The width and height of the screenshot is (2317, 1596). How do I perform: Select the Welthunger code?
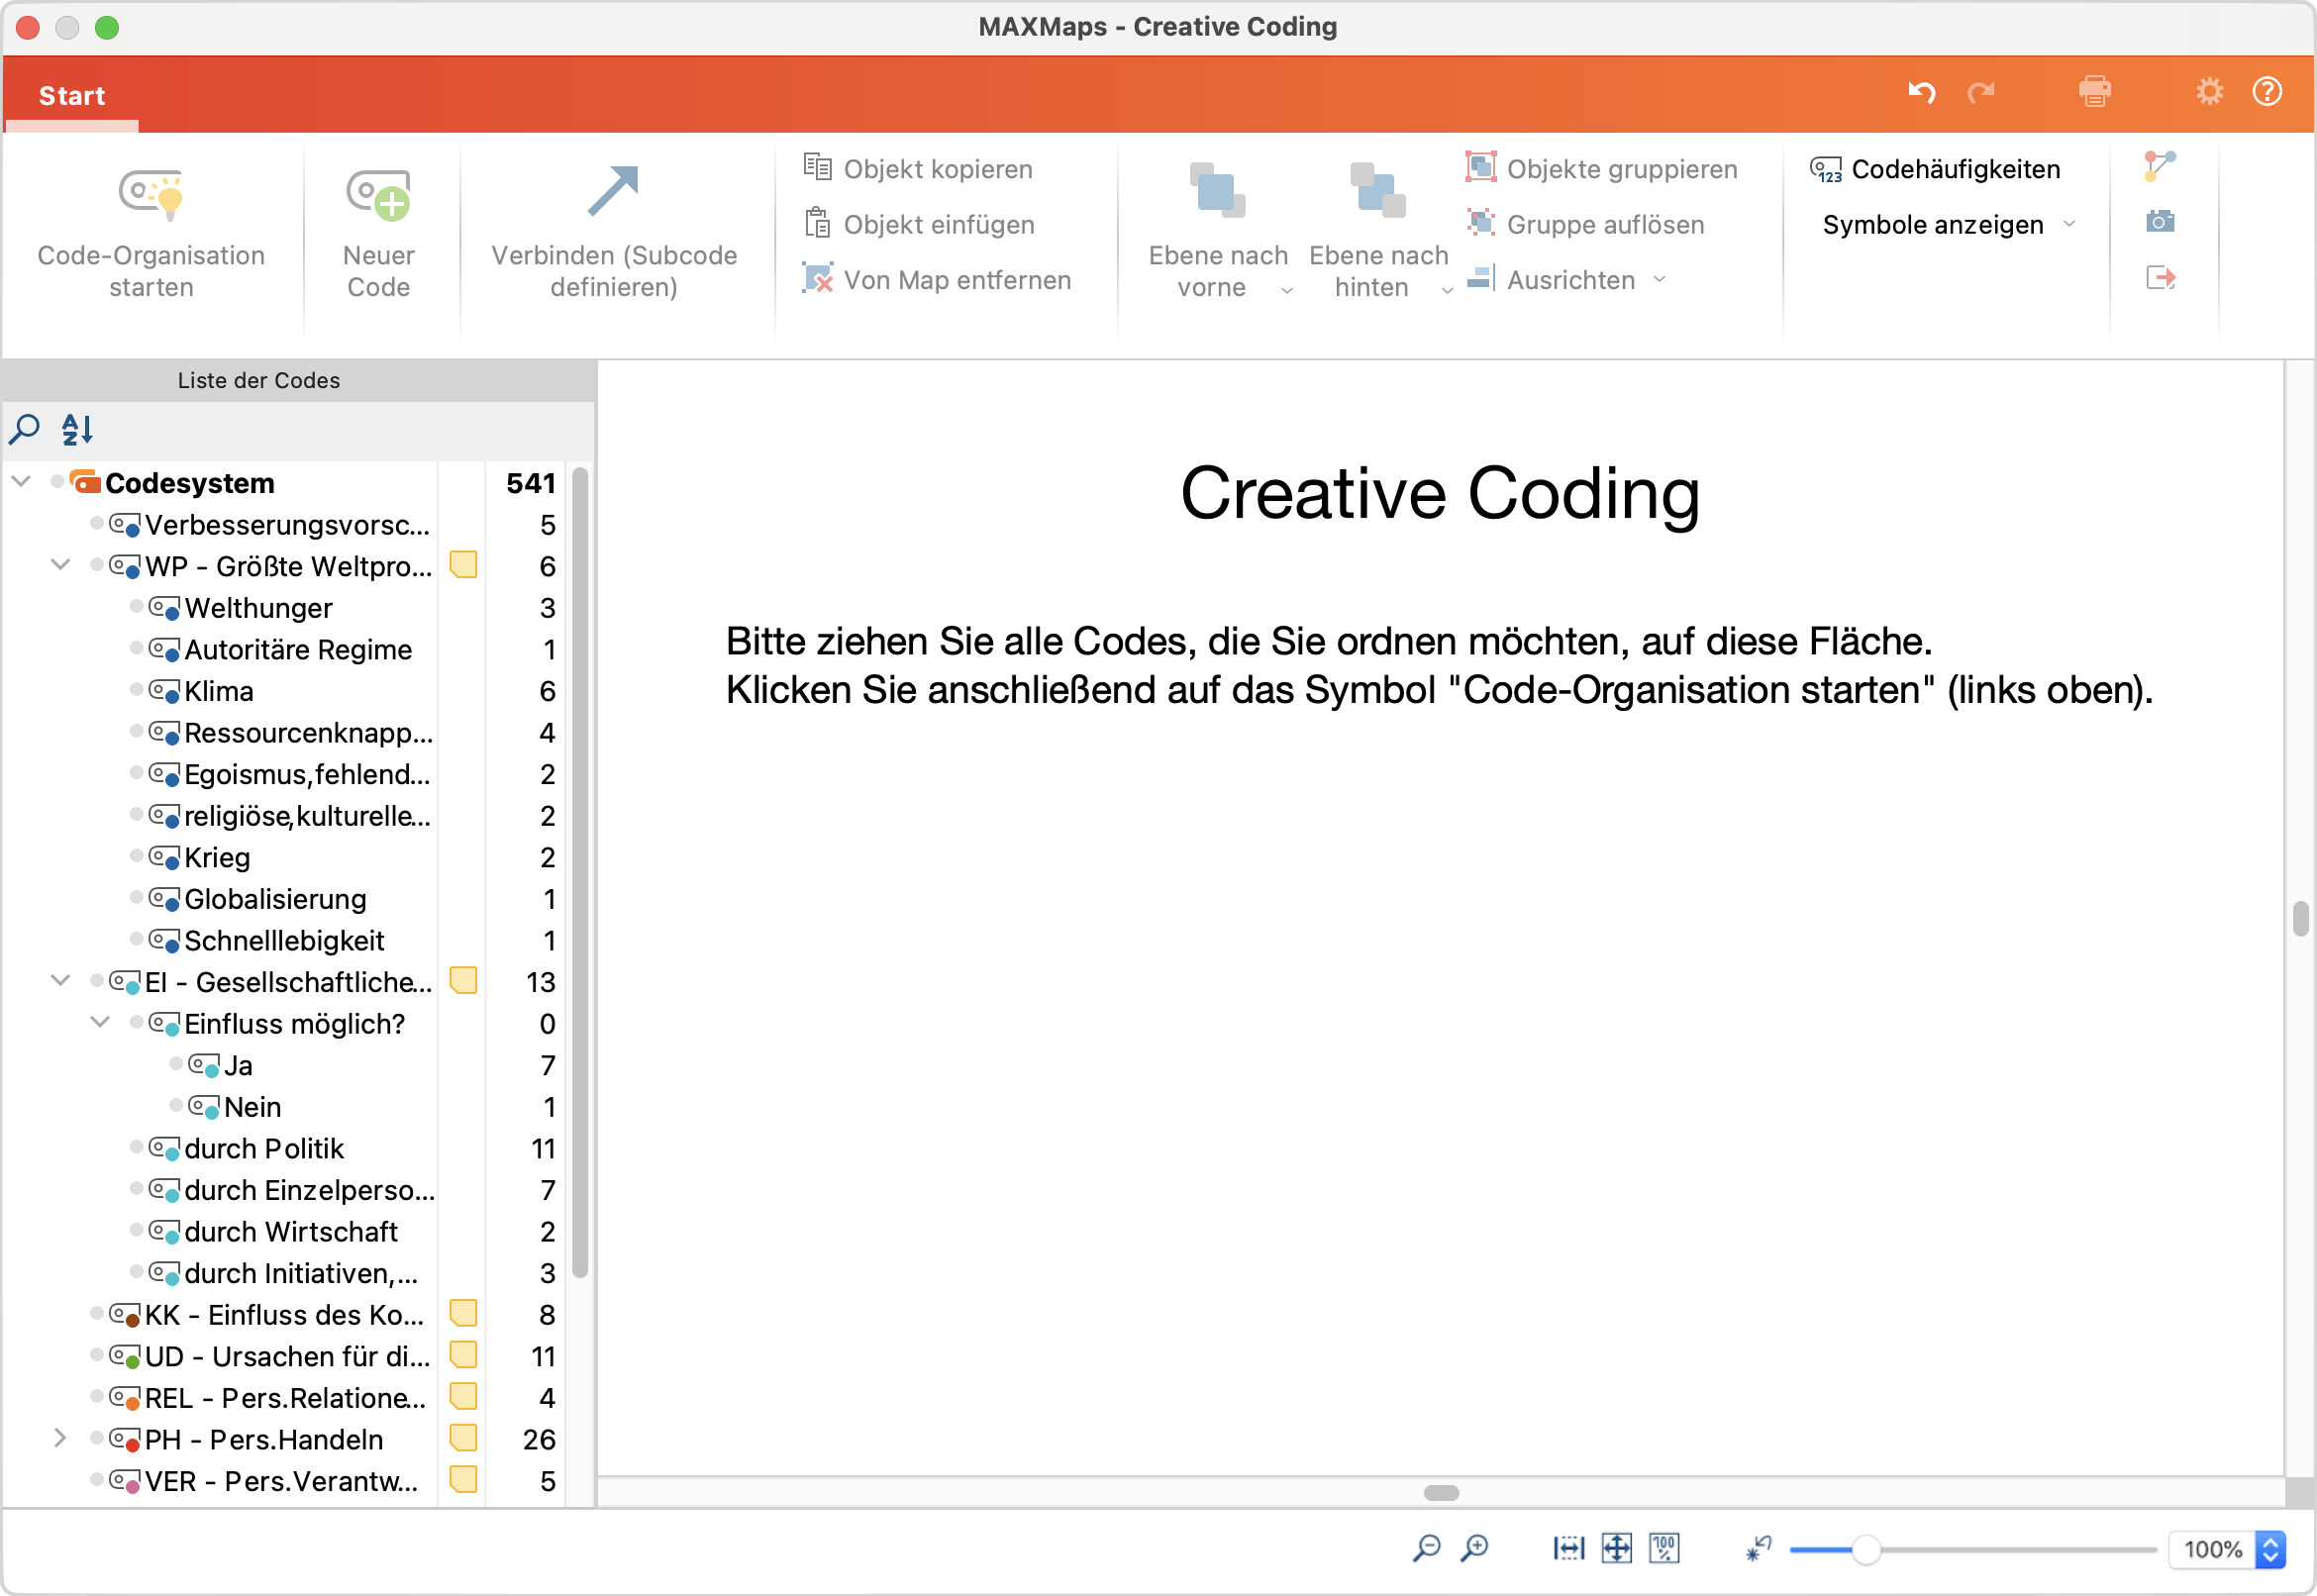click(258, 608)
